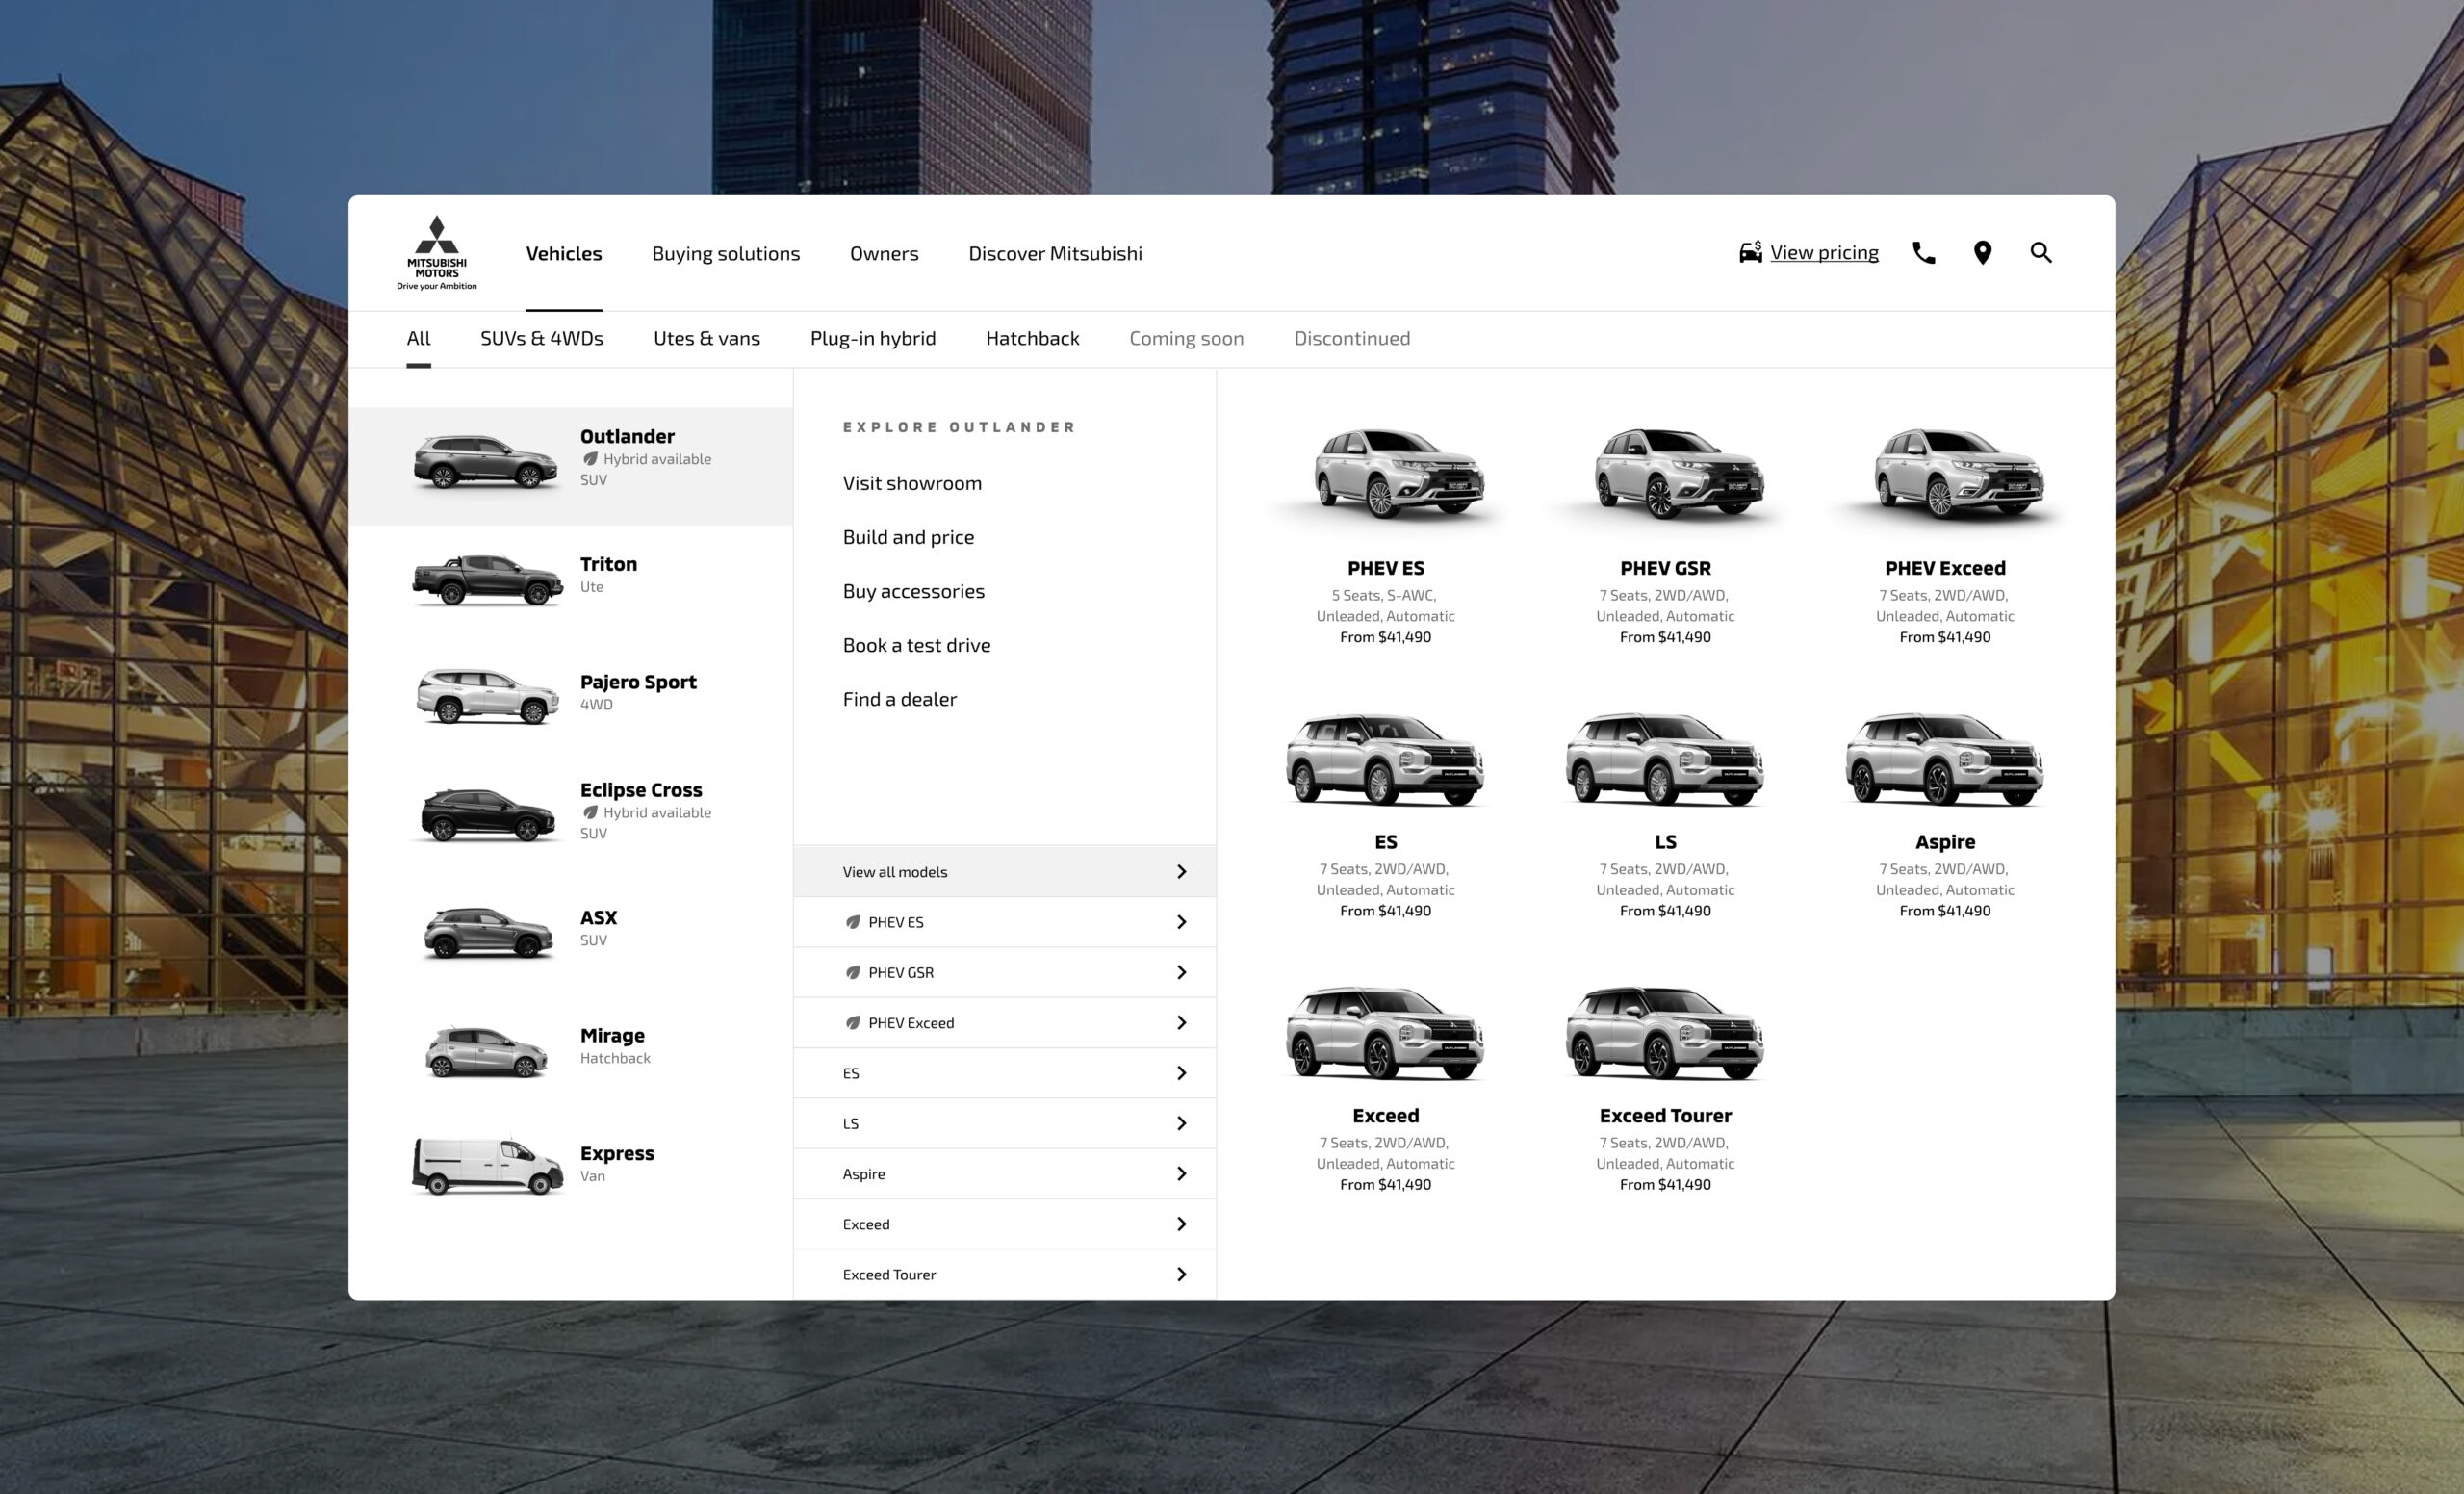Switch to Plug-in hybrid tab
Viewport: 2464px width, 1494px height.
873,338
